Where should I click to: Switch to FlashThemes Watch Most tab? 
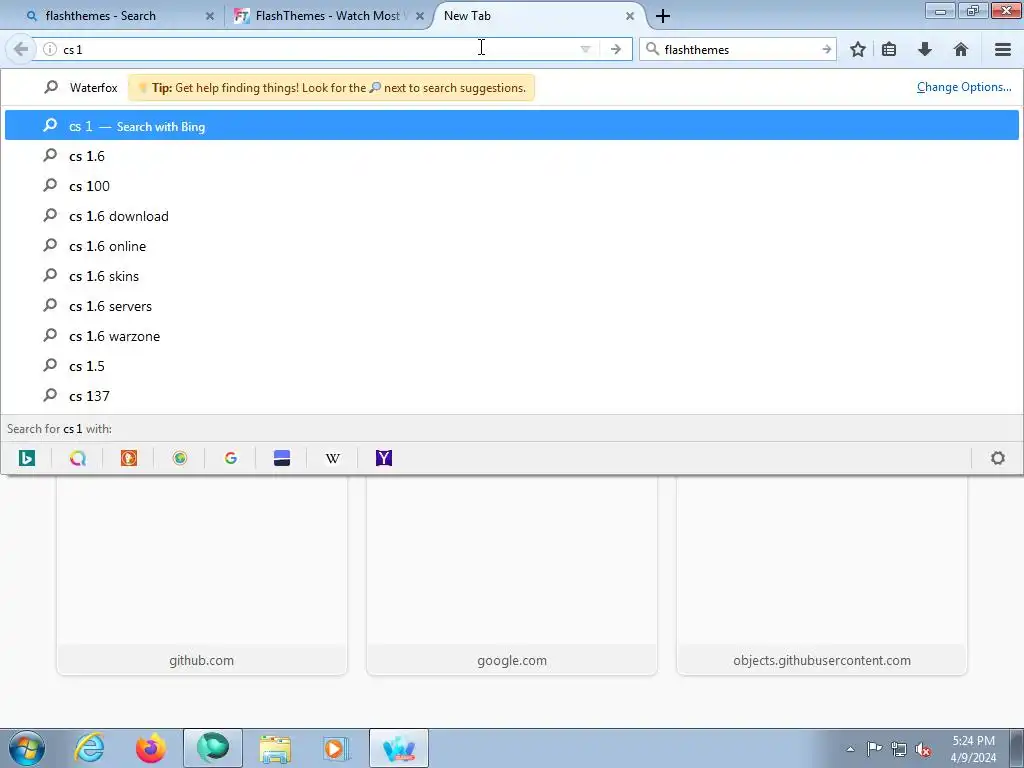[327, 16]
